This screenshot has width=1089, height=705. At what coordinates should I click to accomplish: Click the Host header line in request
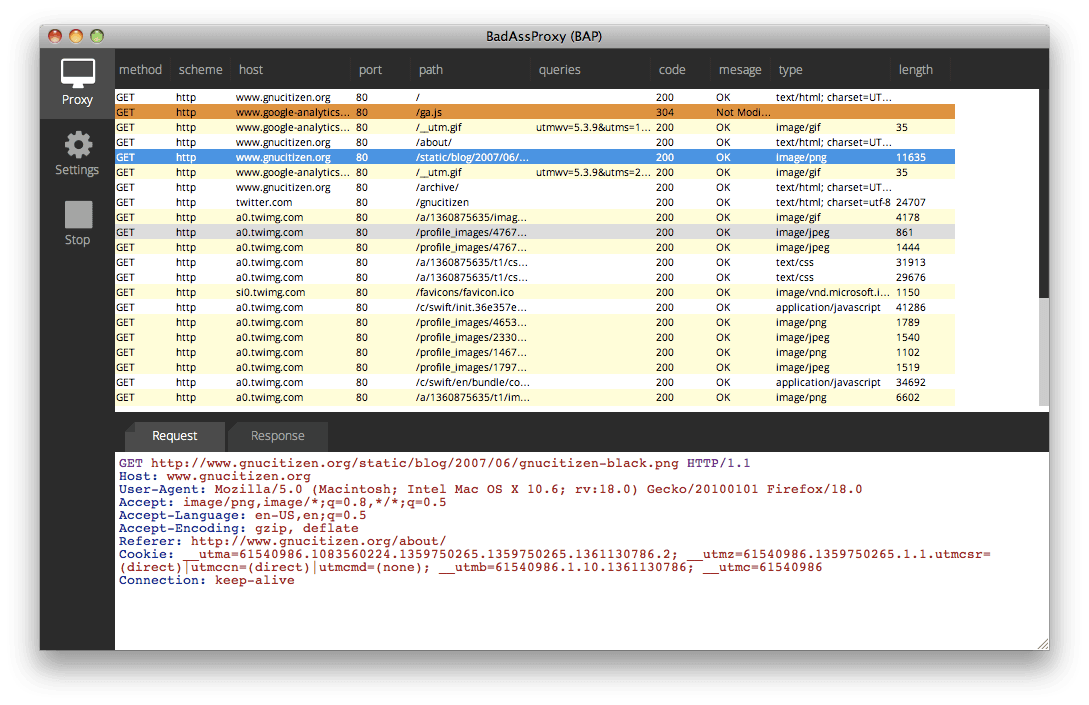coord(215,476)
